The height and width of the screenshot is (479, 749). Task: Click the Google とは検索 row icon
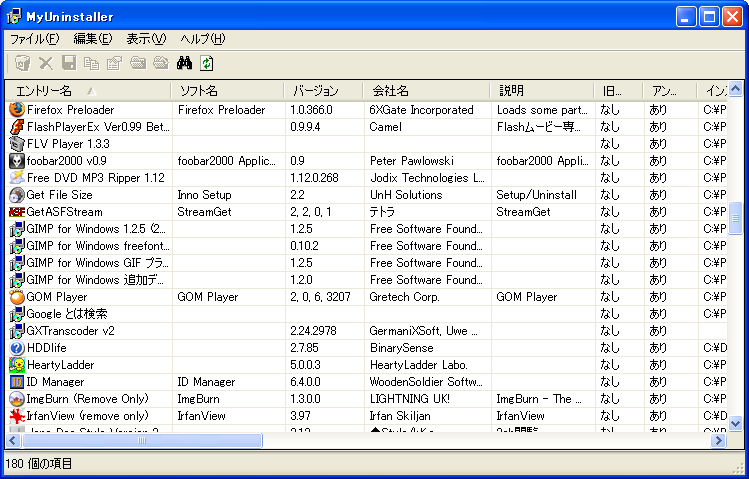pos(17,314)
